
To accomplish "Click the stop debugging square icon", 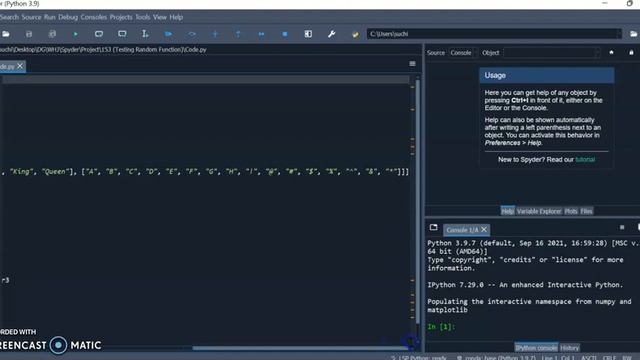I will (285, 34).
